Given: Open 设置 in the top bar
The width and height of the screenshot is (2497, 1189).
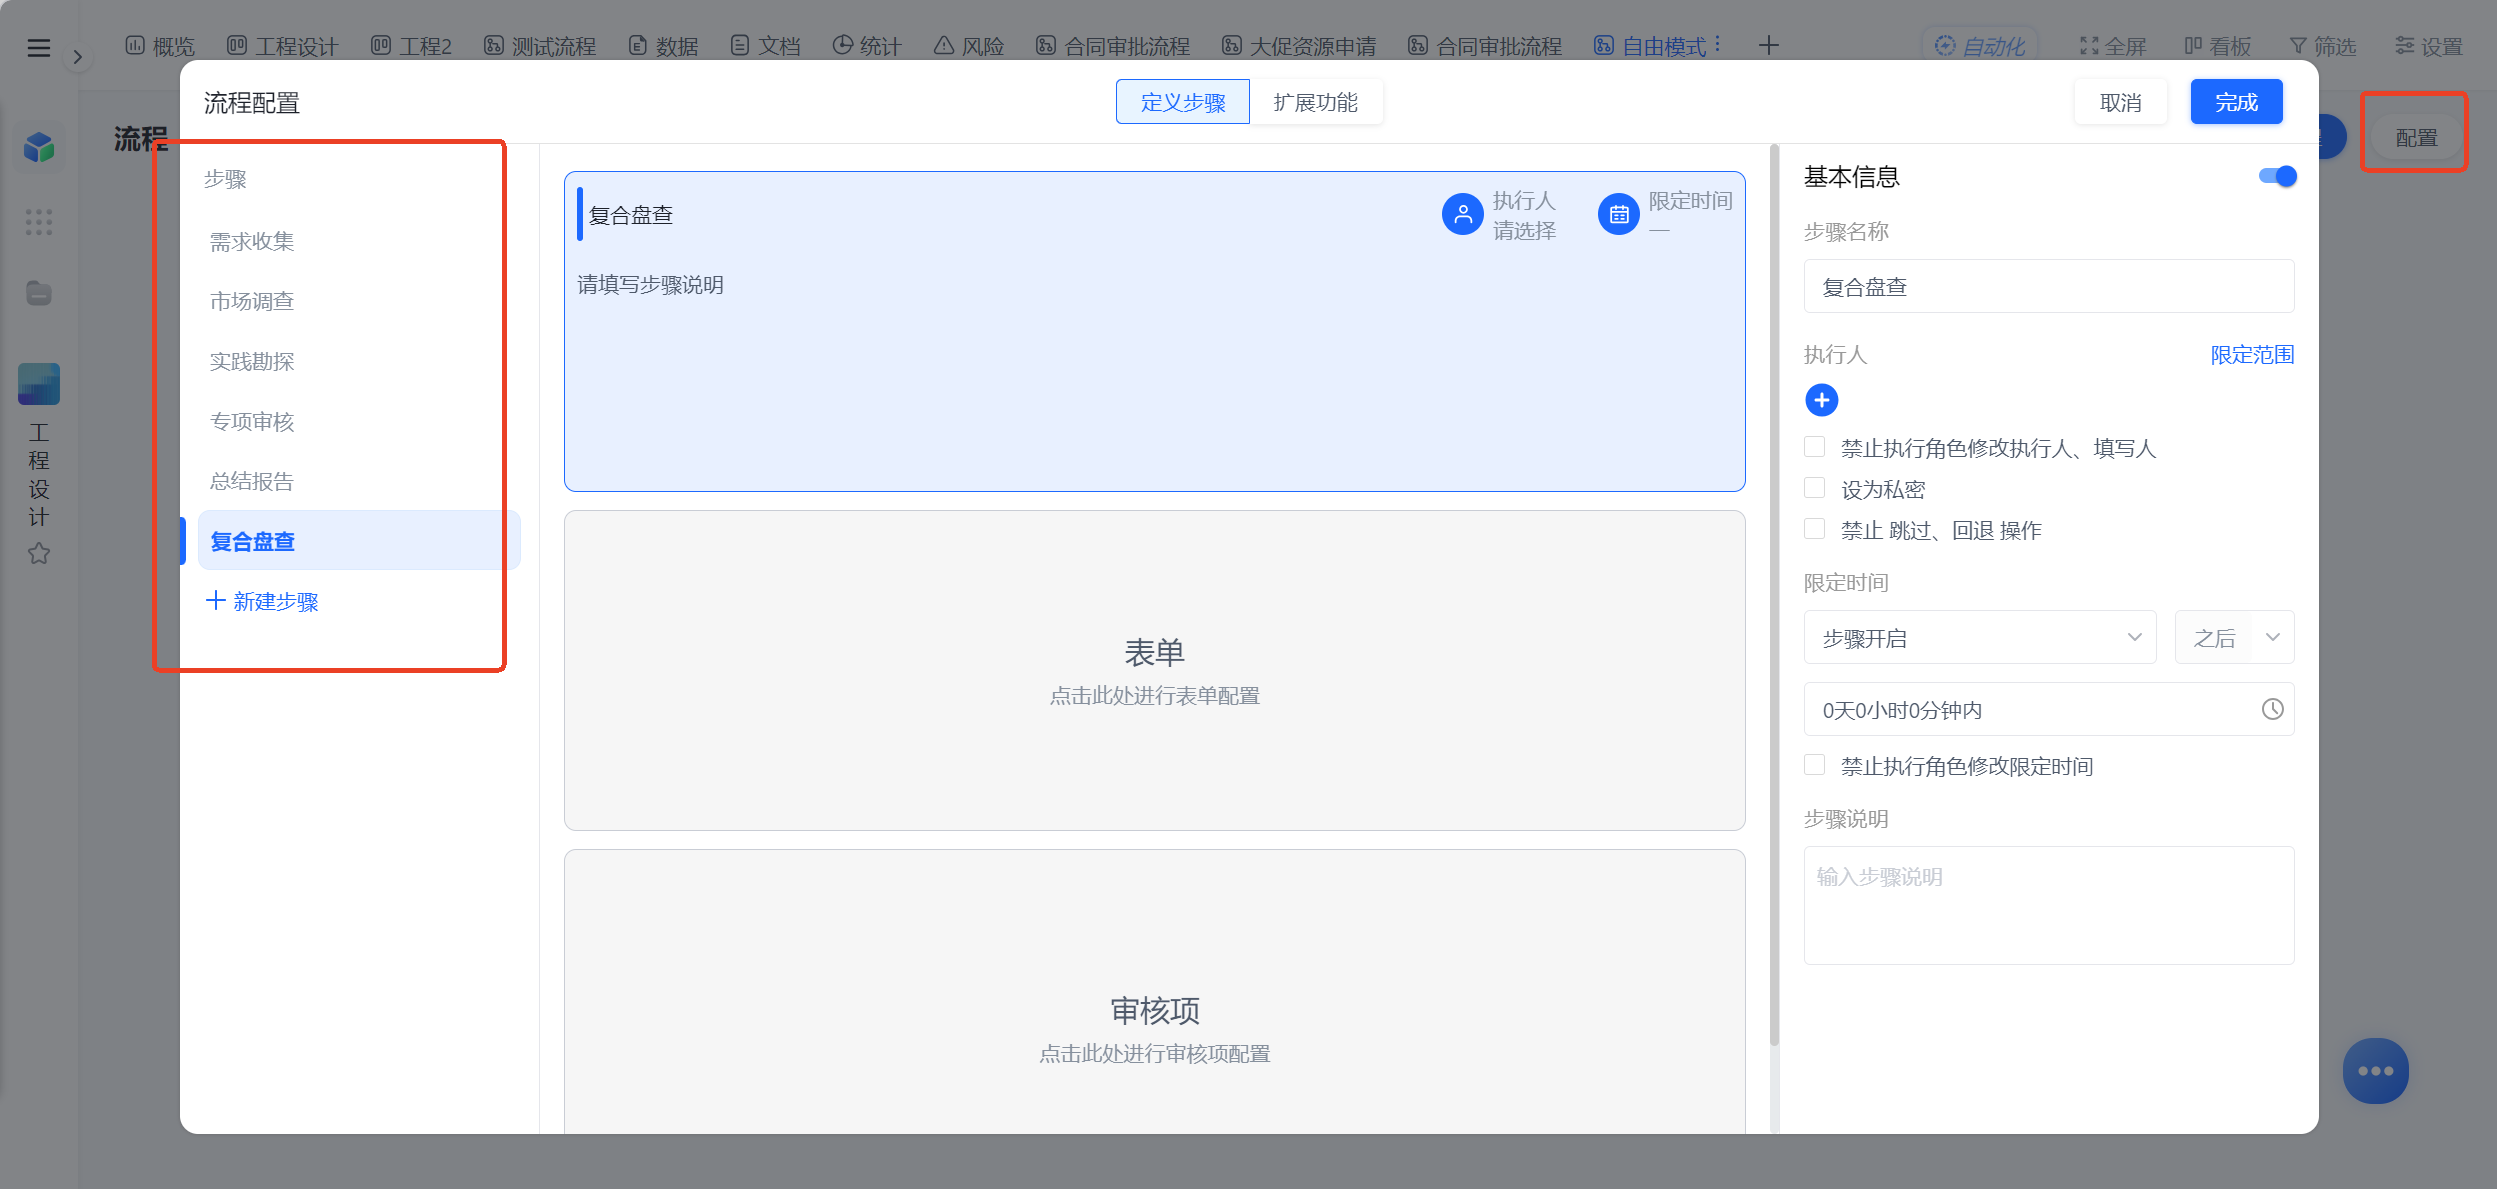Looking at the screenshot, I should [x=2428, y=46].
